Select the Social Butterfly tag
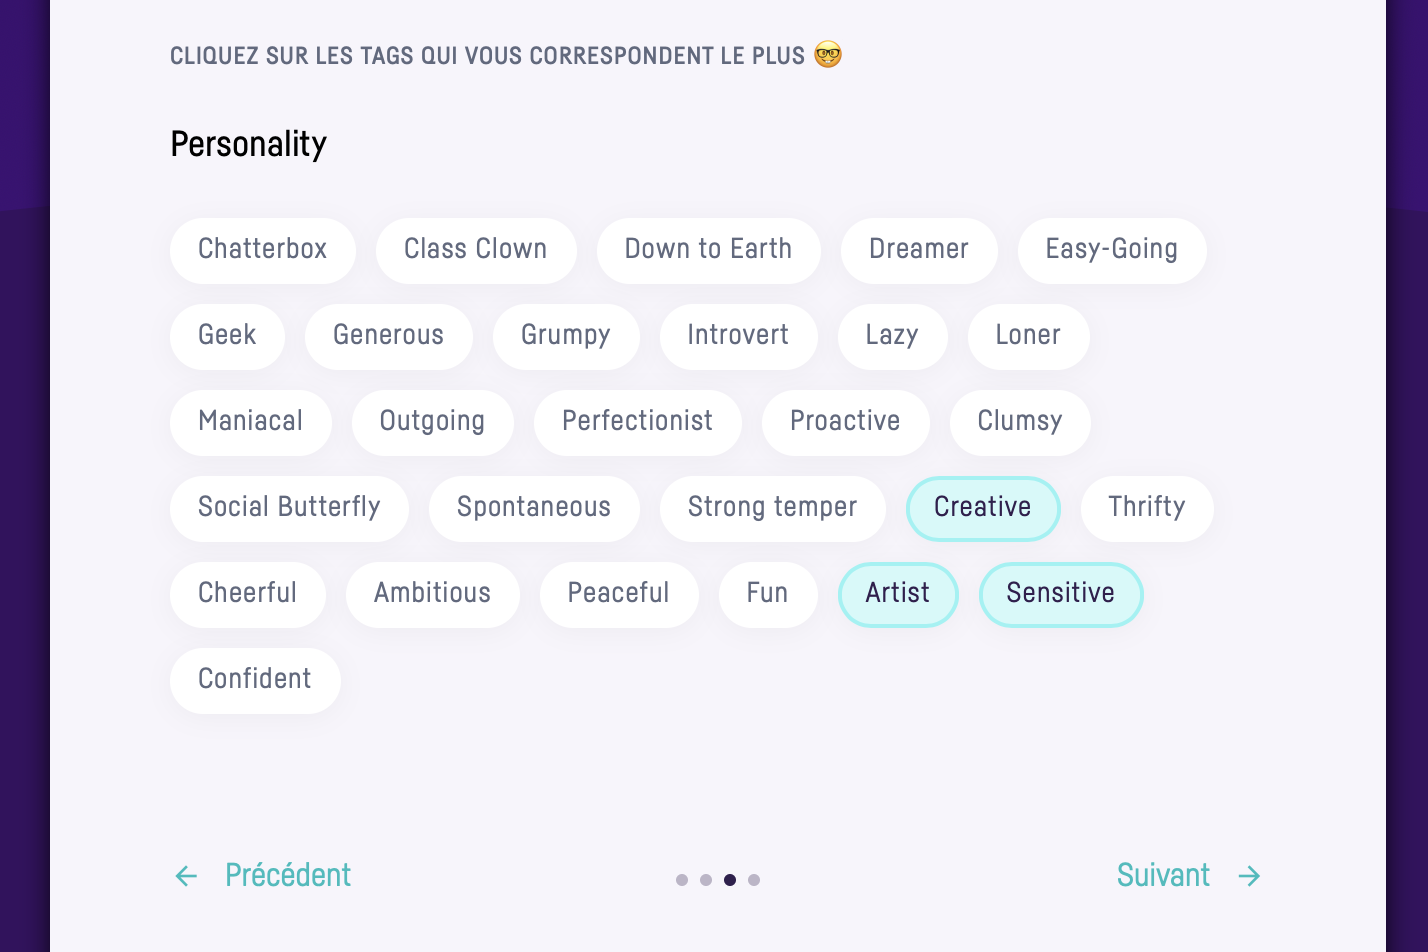This screenshot has height=952, width=1428. coord(289,508)
